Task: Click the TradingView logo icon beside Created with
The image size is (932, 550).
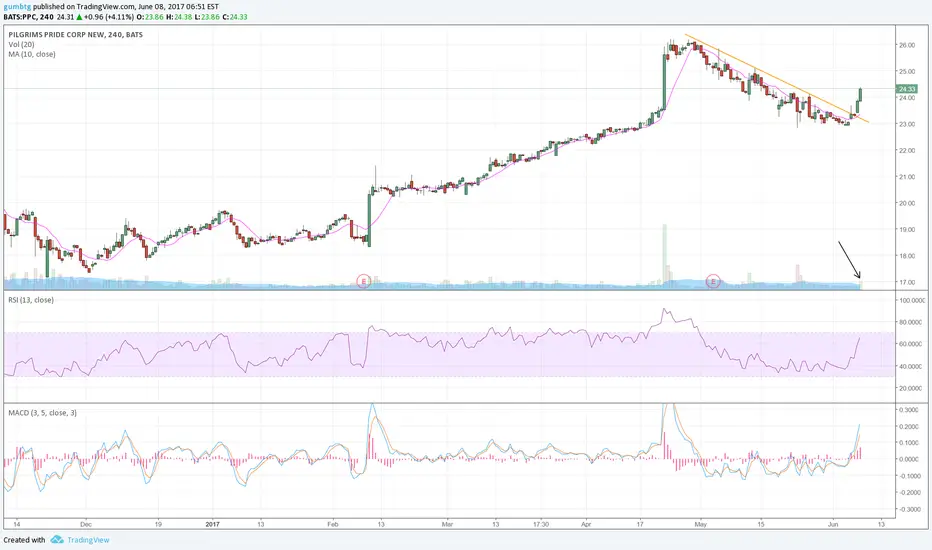Action: pos(57,539)
